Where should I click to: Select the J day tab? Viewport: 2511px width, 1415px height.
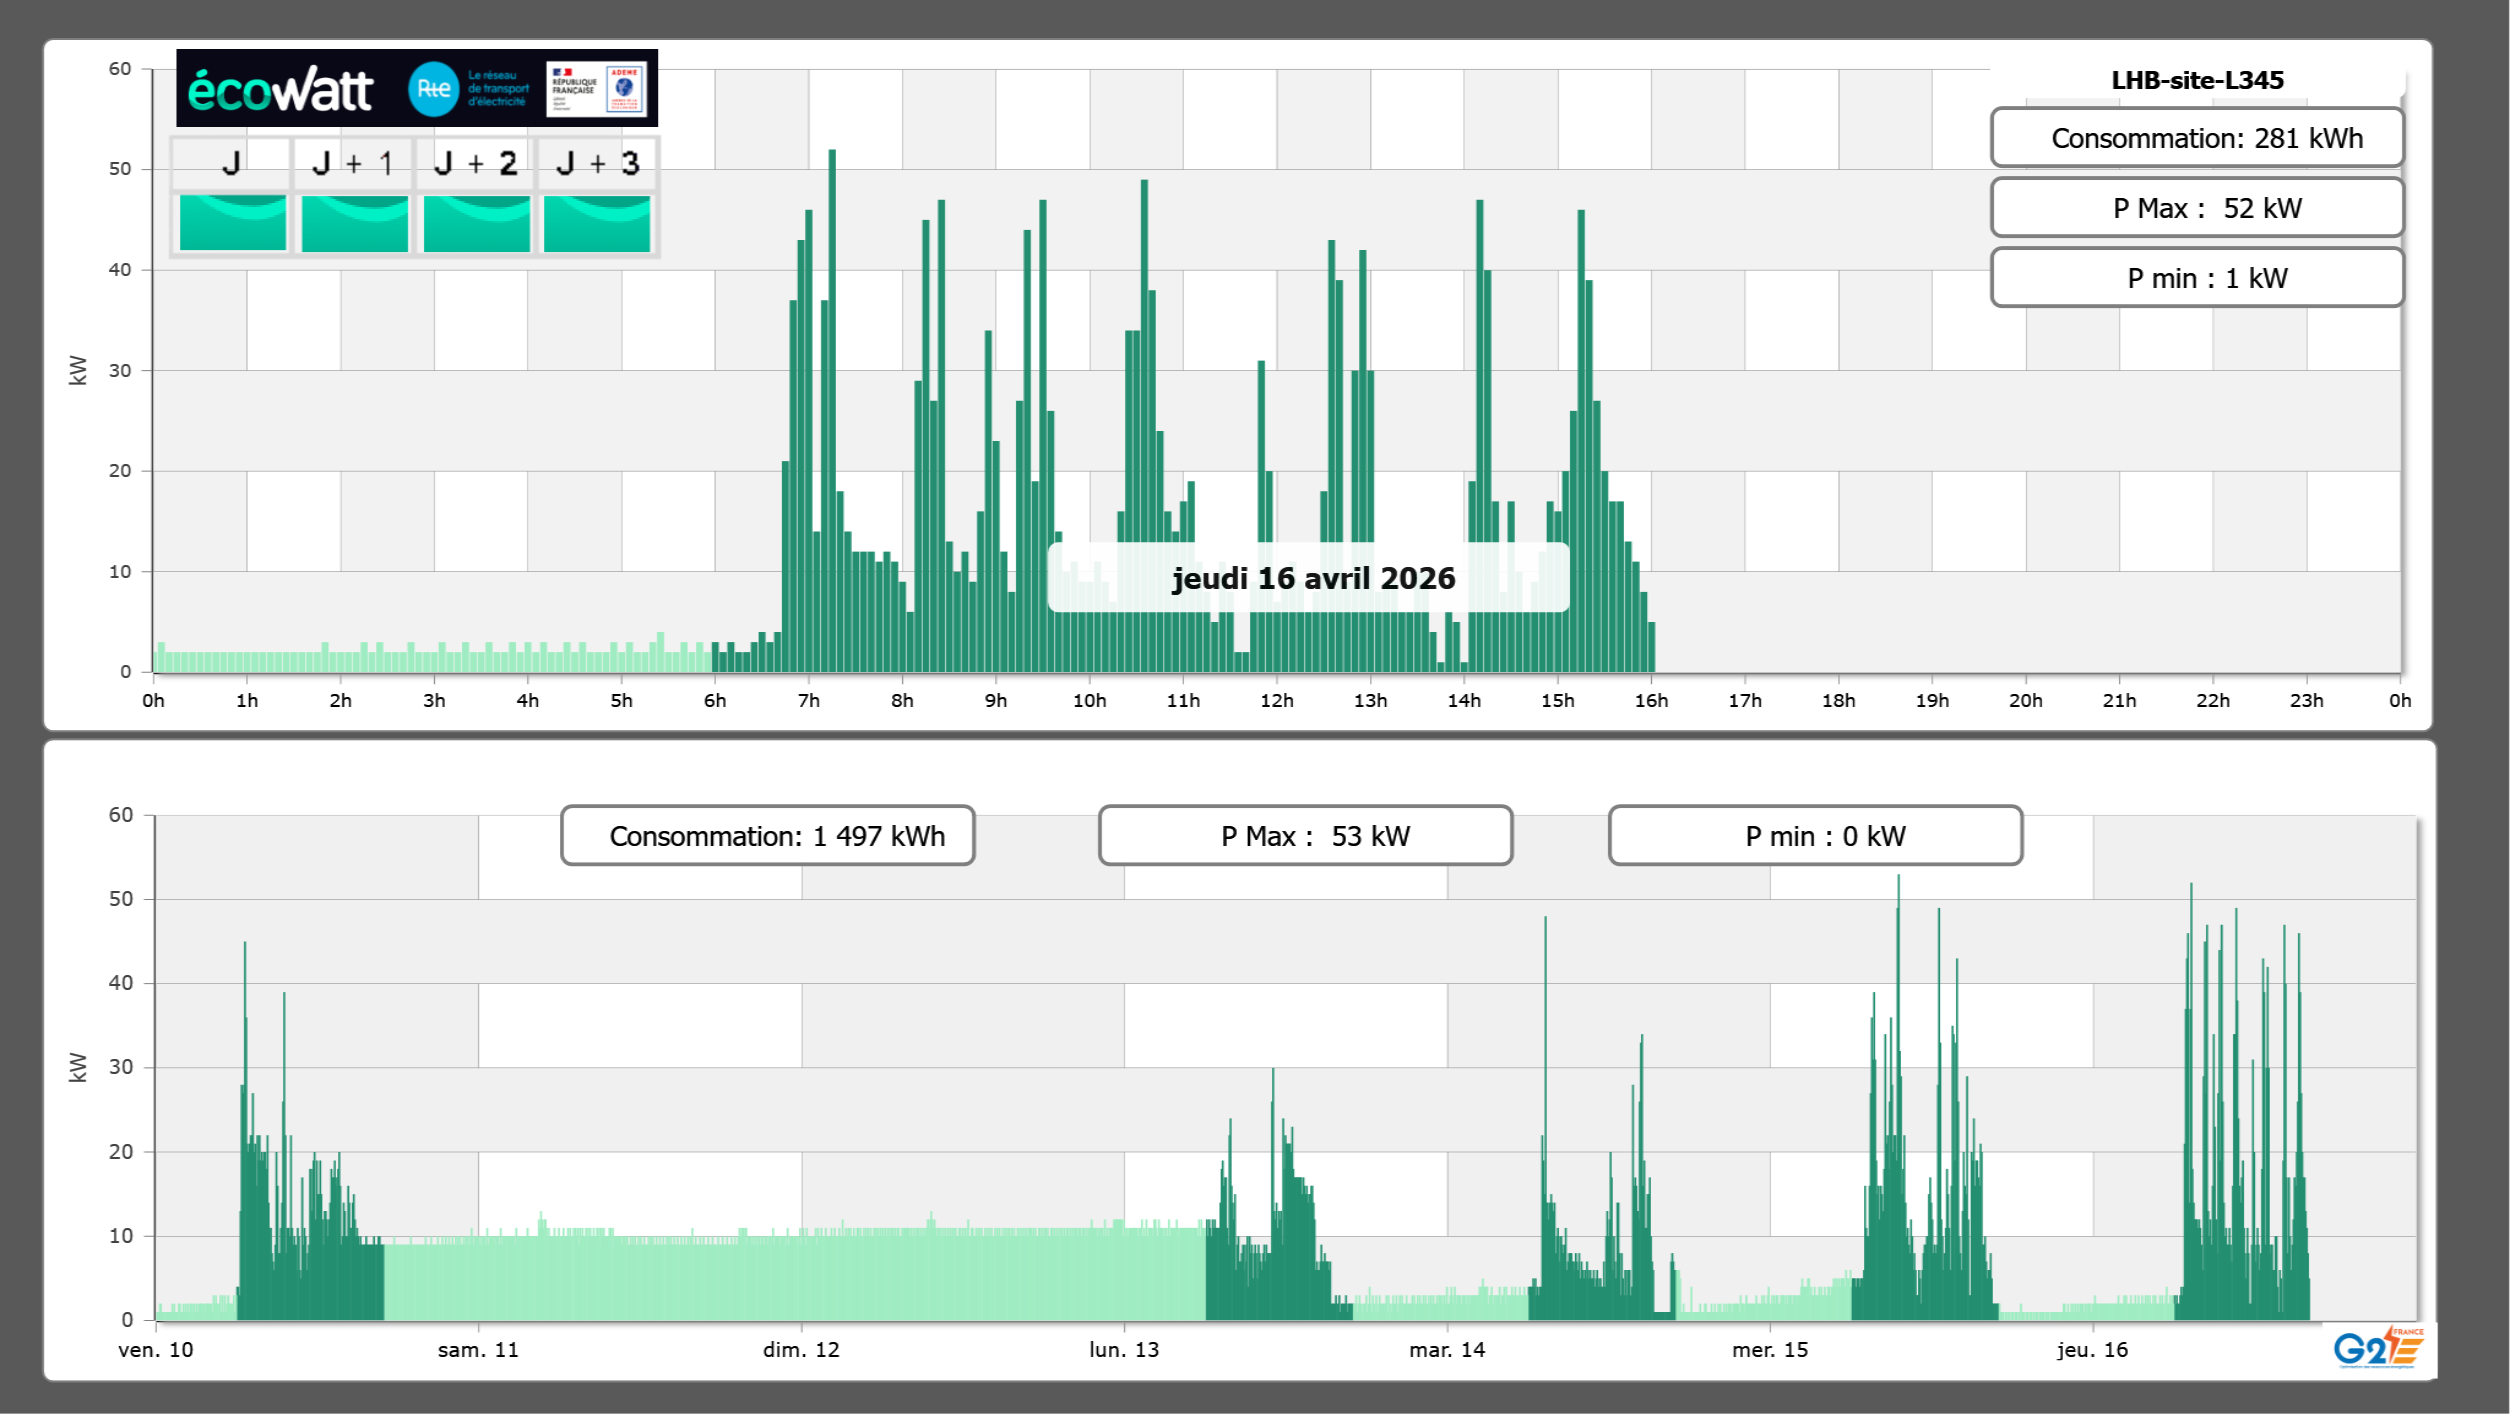[231, 163]
